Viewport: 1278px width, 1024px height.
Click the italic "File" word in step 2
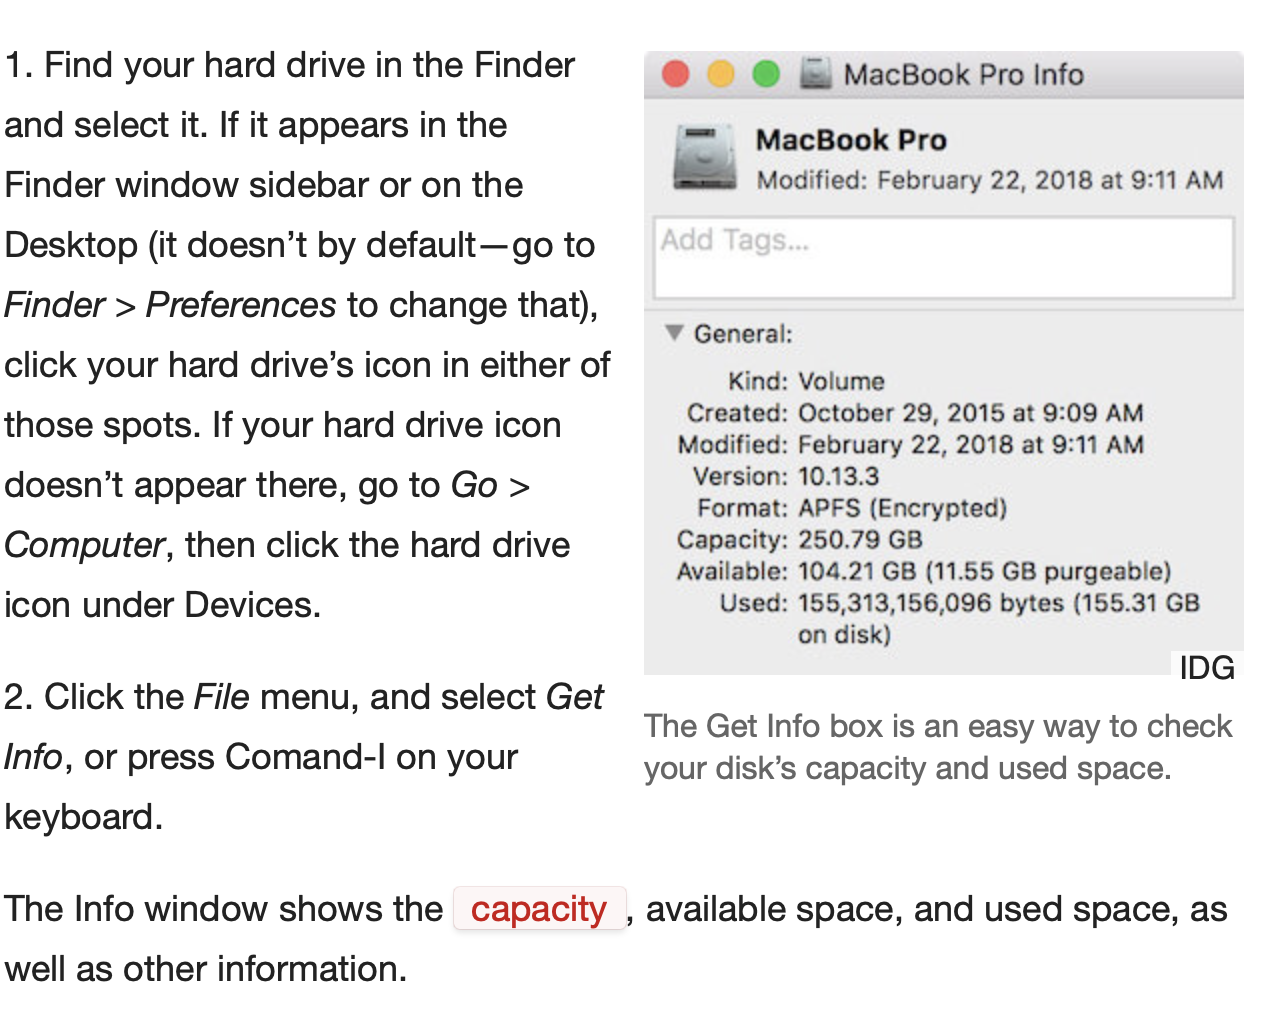(x=221, y=697)
